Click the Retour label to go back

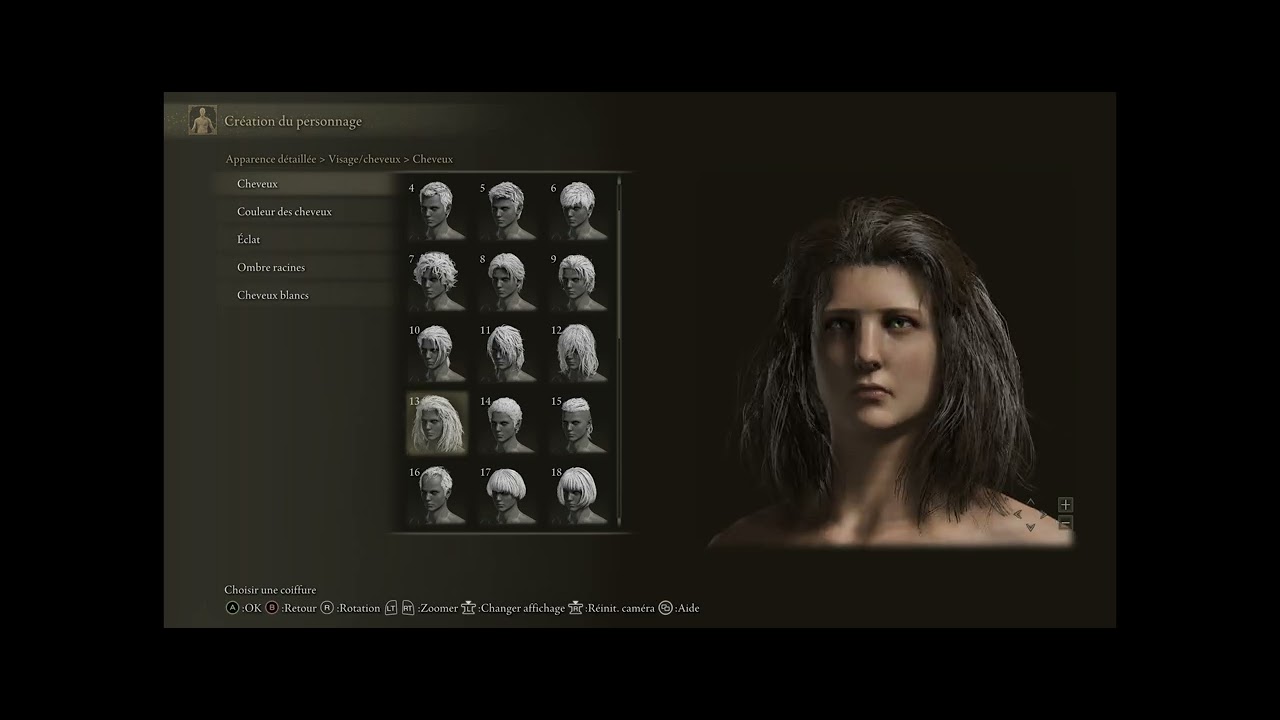[300, 608]
